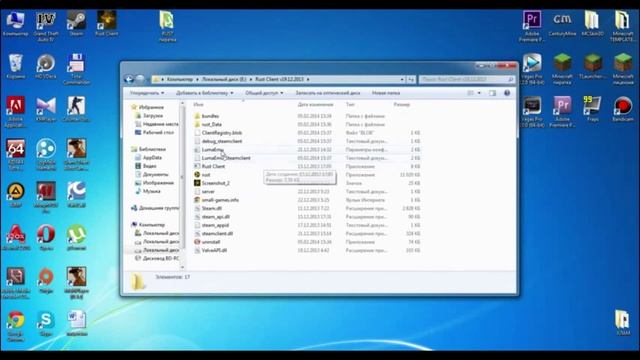This screenshot has width=640, height=360.
Task: Select the debug_steamclient file
Action: pyautogui.click(x=218, y=141)
